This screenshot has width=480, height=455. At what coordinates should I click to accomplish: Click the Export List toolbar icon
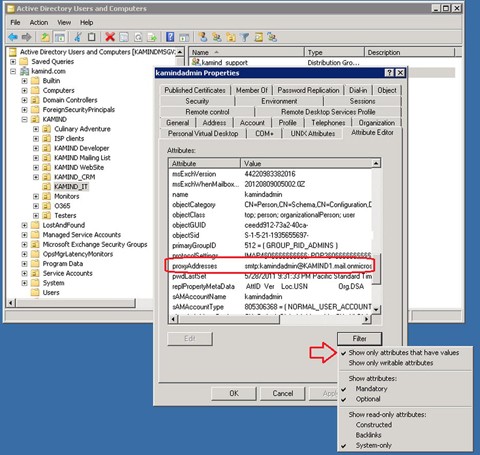(152, 37)
